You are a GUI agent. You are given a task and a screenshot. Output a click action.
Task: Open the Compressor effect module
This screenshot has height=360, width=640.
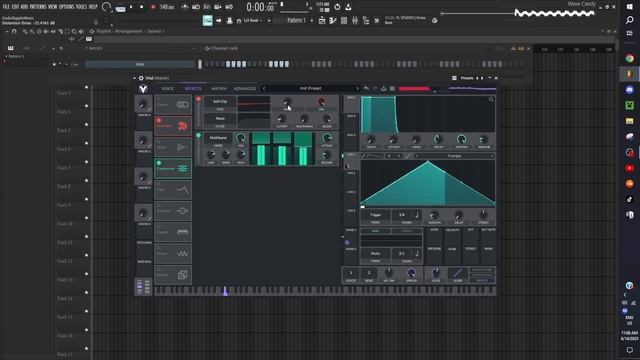pyautogui.click(x=173, y=168)
